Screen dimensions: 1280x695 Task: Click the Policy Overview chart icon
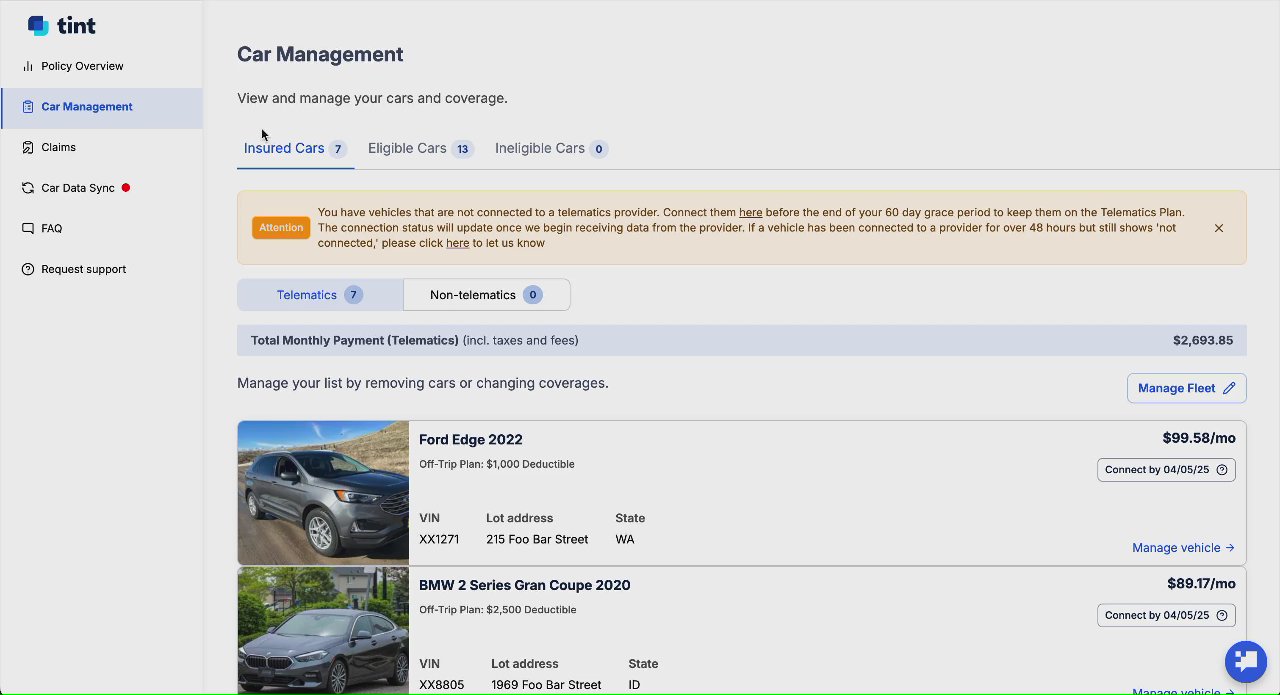(x=28, y=66)
